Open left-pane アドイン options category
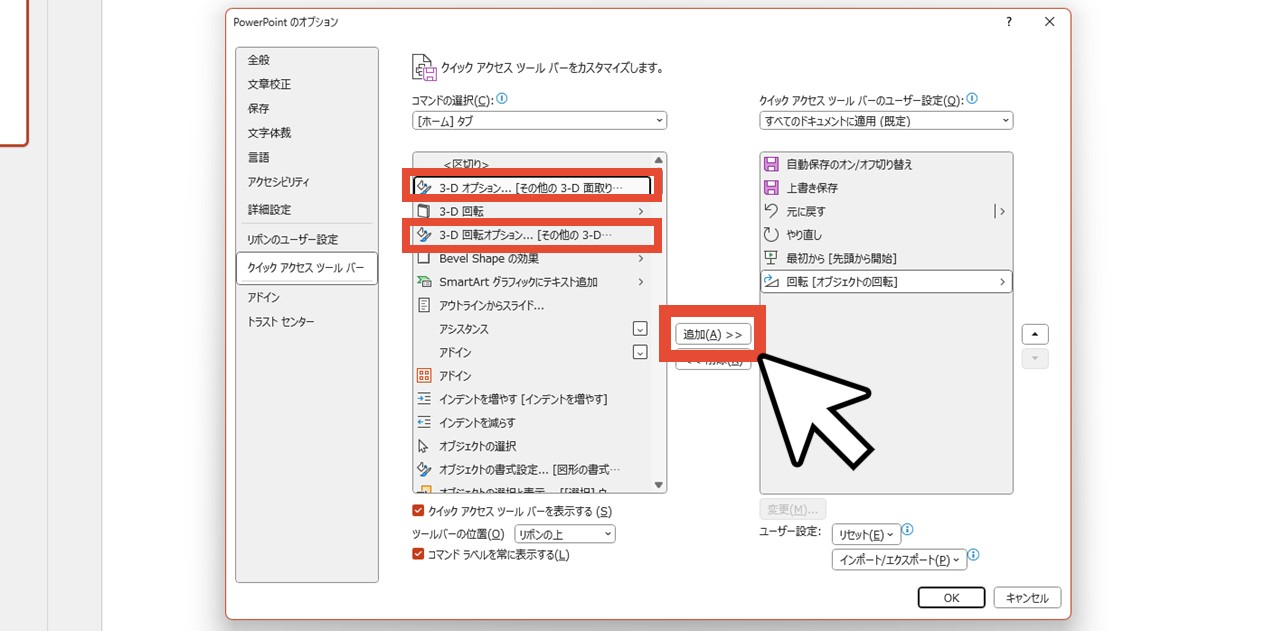The width and height of the screenshot is (1280, 631). [307, 297]
